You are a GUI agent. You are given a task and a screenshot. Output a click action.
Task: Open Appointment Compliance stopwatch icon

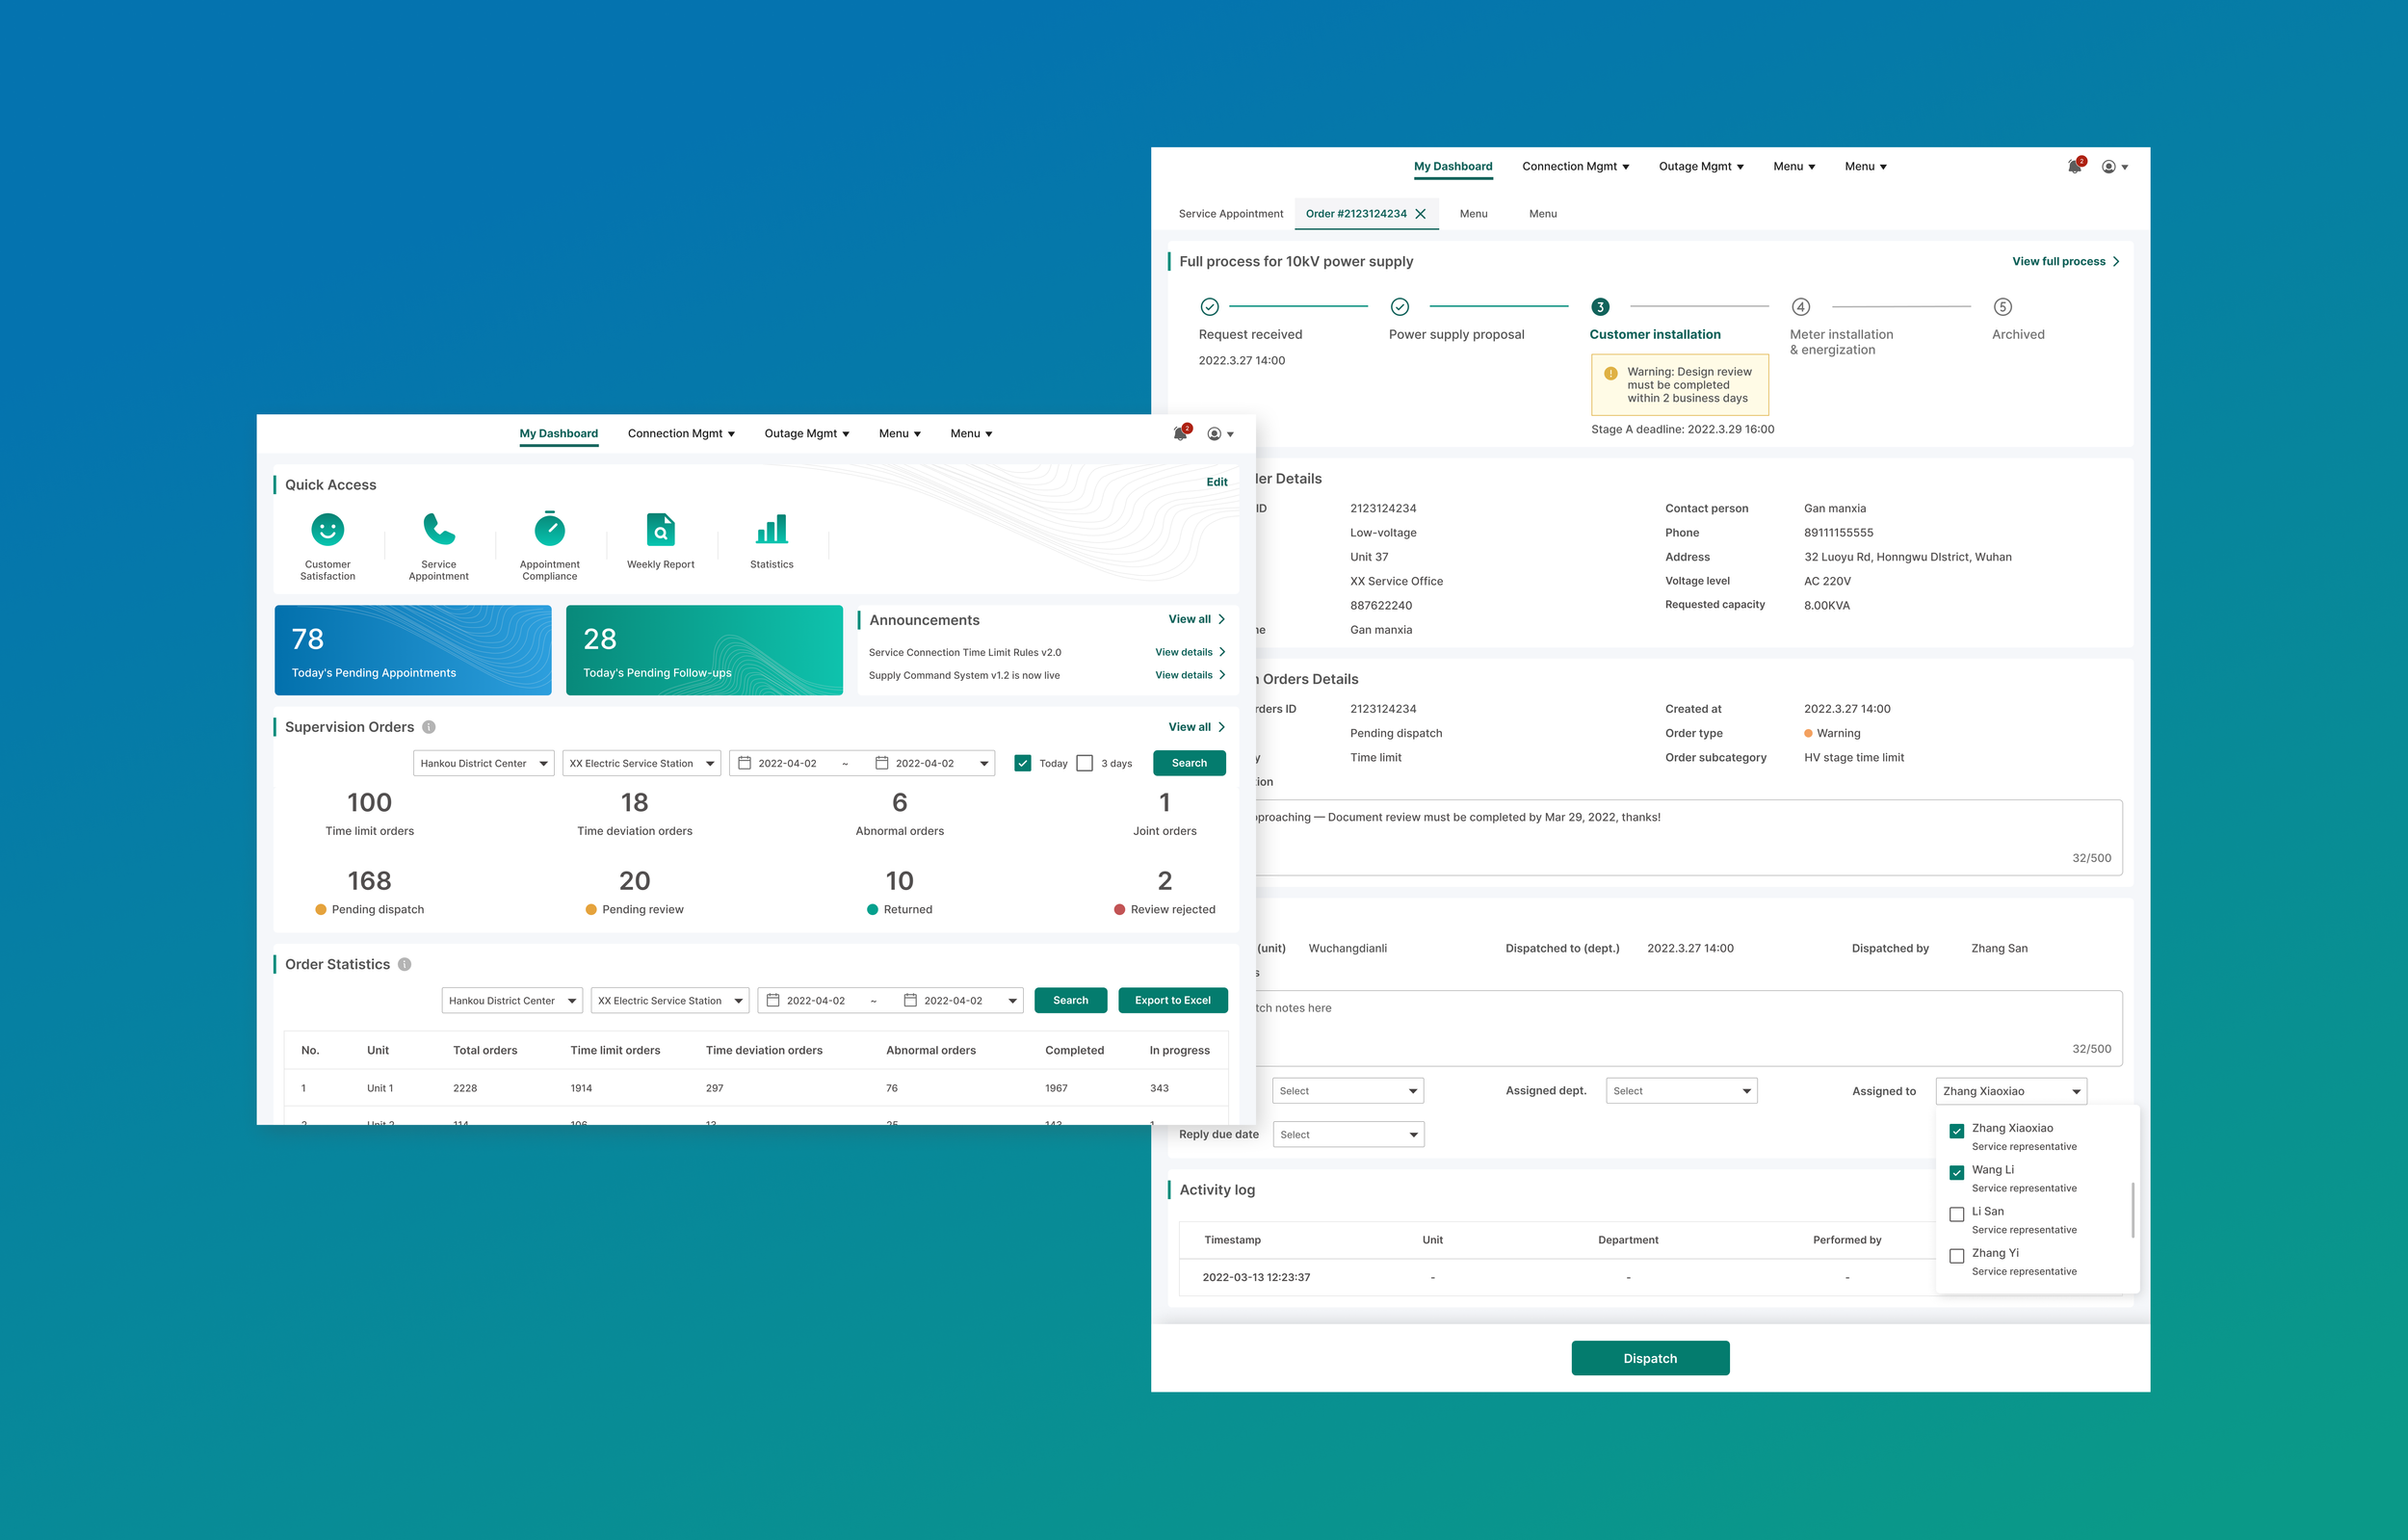[x=549, y=530]
